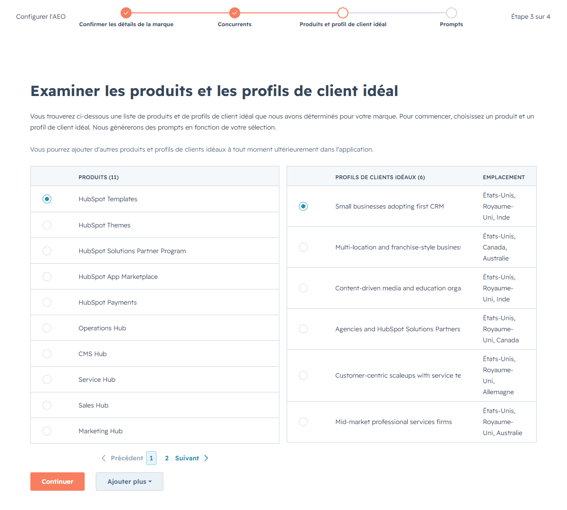Open the Concurrents step label
This screenshot has width=567, height=510.
(234, 24)
